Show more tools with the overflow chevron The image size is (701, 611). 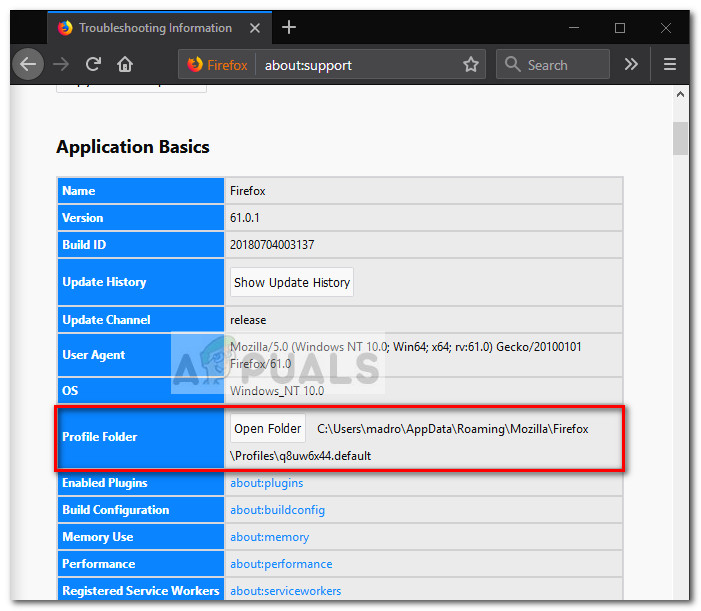(631, 64)
